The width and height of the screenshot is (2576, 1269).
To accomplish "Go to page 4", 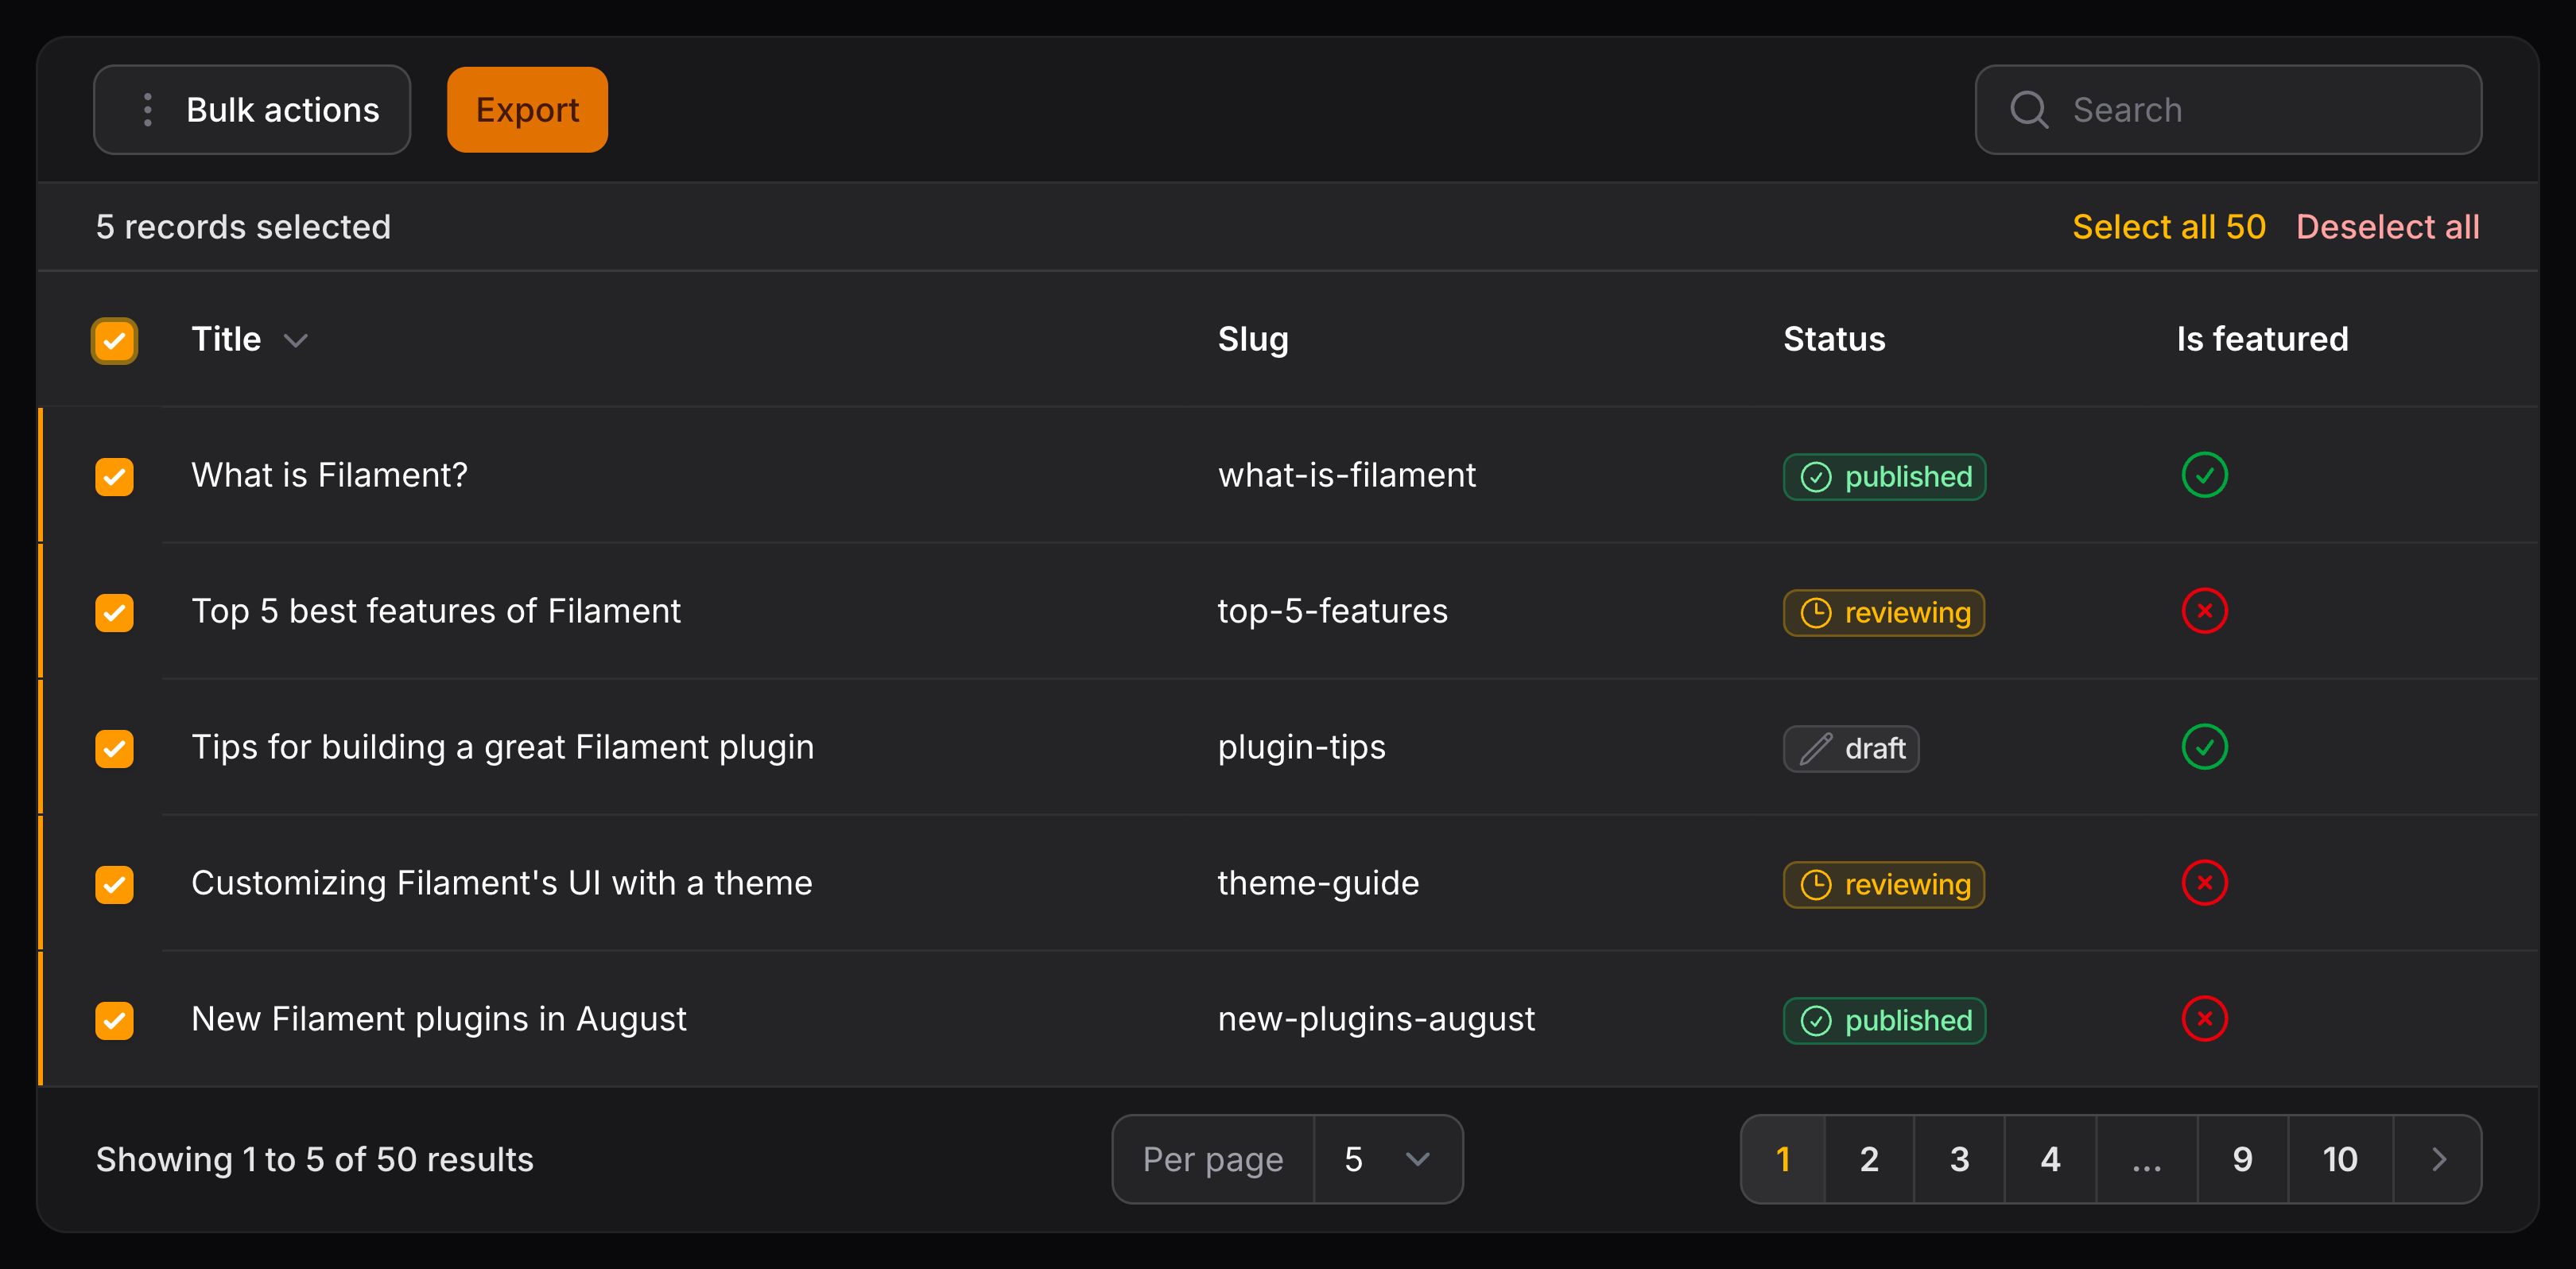I will coord(2050,1160).
